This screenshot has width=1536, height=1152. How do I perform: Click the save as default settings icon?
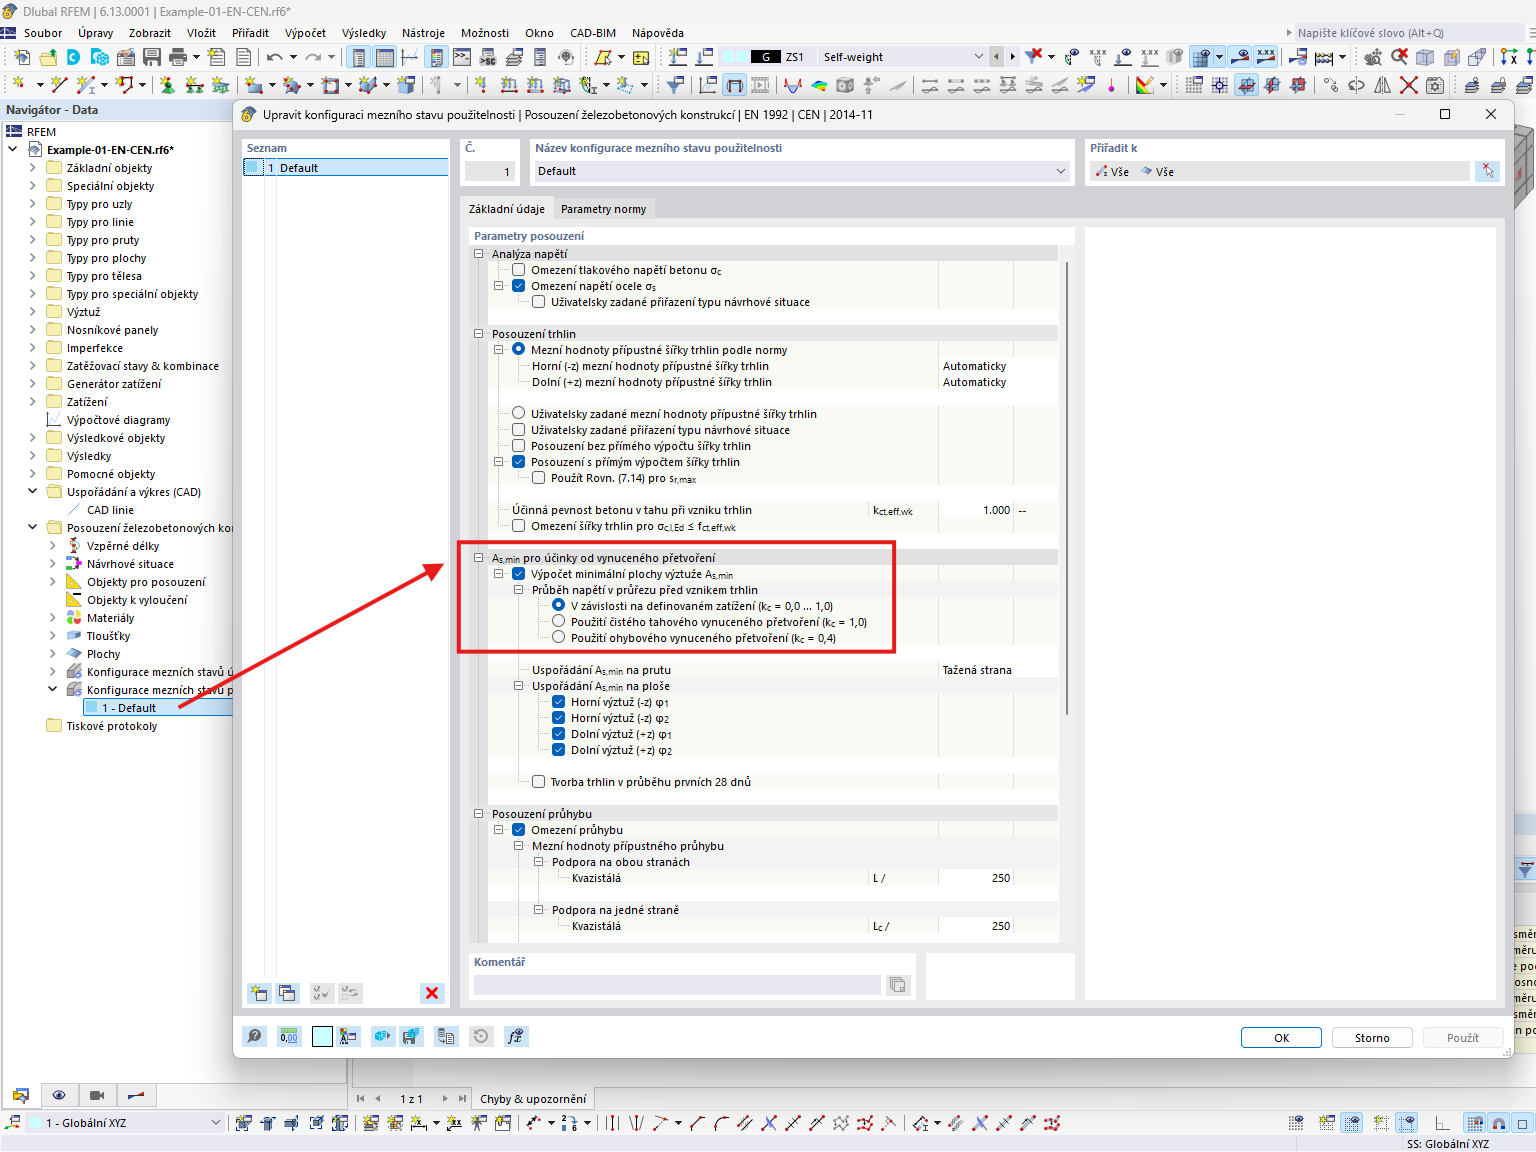coord(411,1036)
